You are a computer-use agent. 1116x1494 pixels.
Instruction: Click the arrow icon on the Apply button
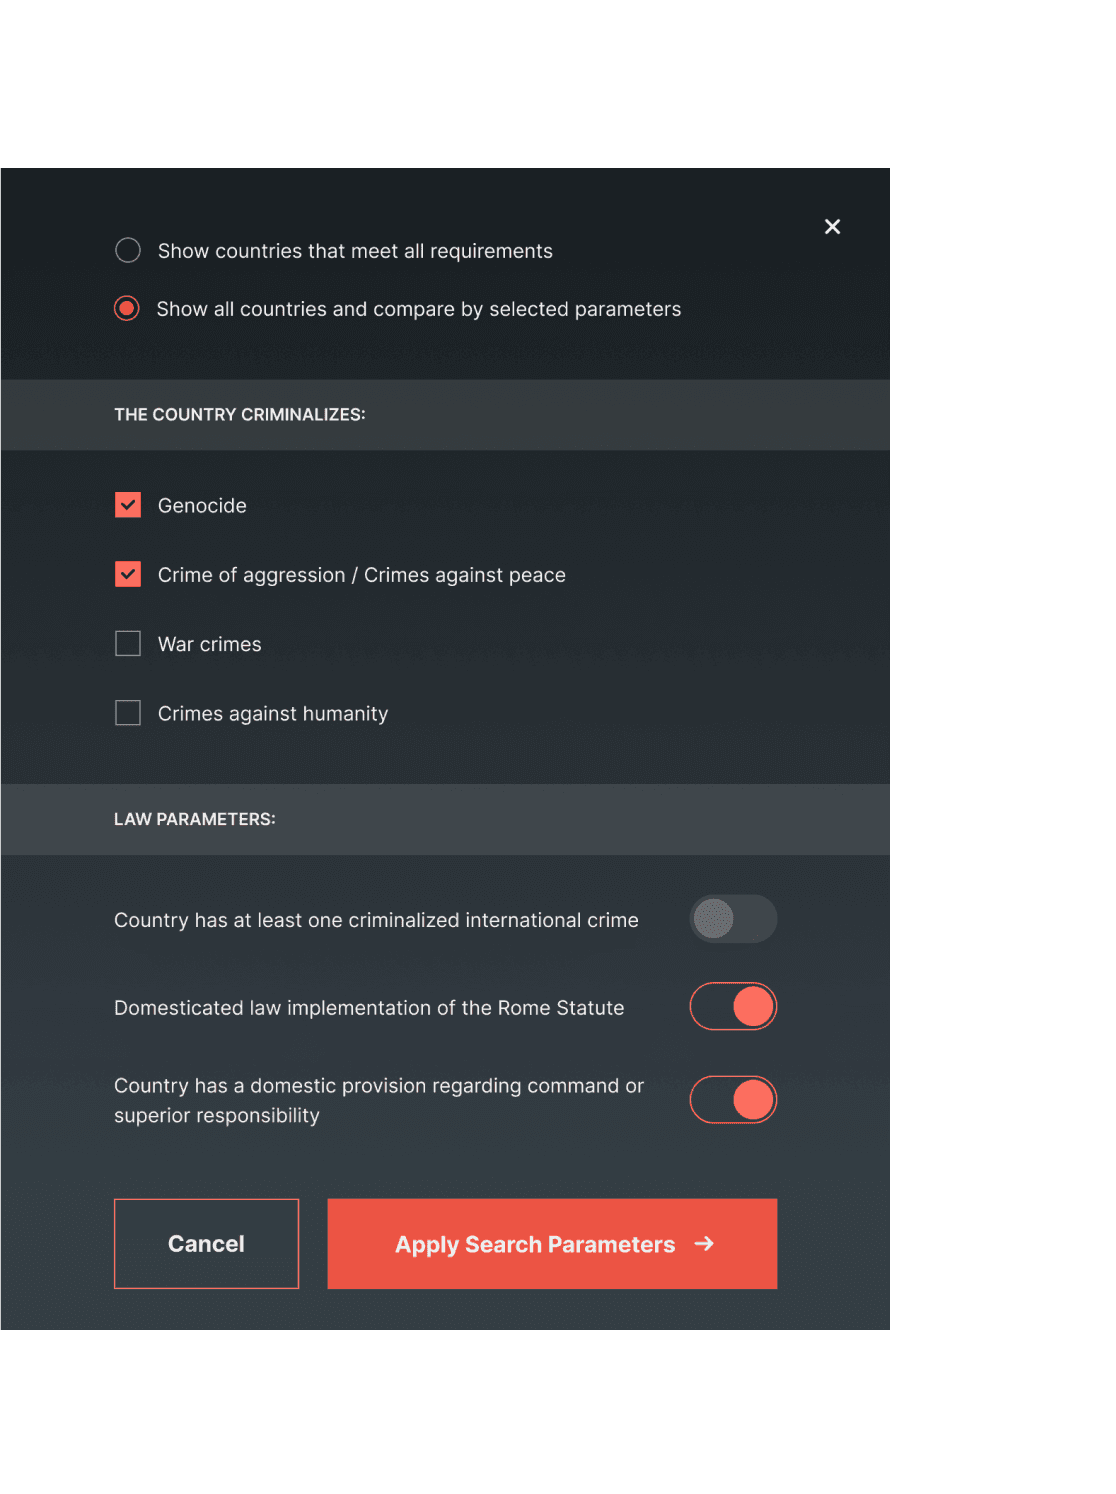click(704, 1243)
